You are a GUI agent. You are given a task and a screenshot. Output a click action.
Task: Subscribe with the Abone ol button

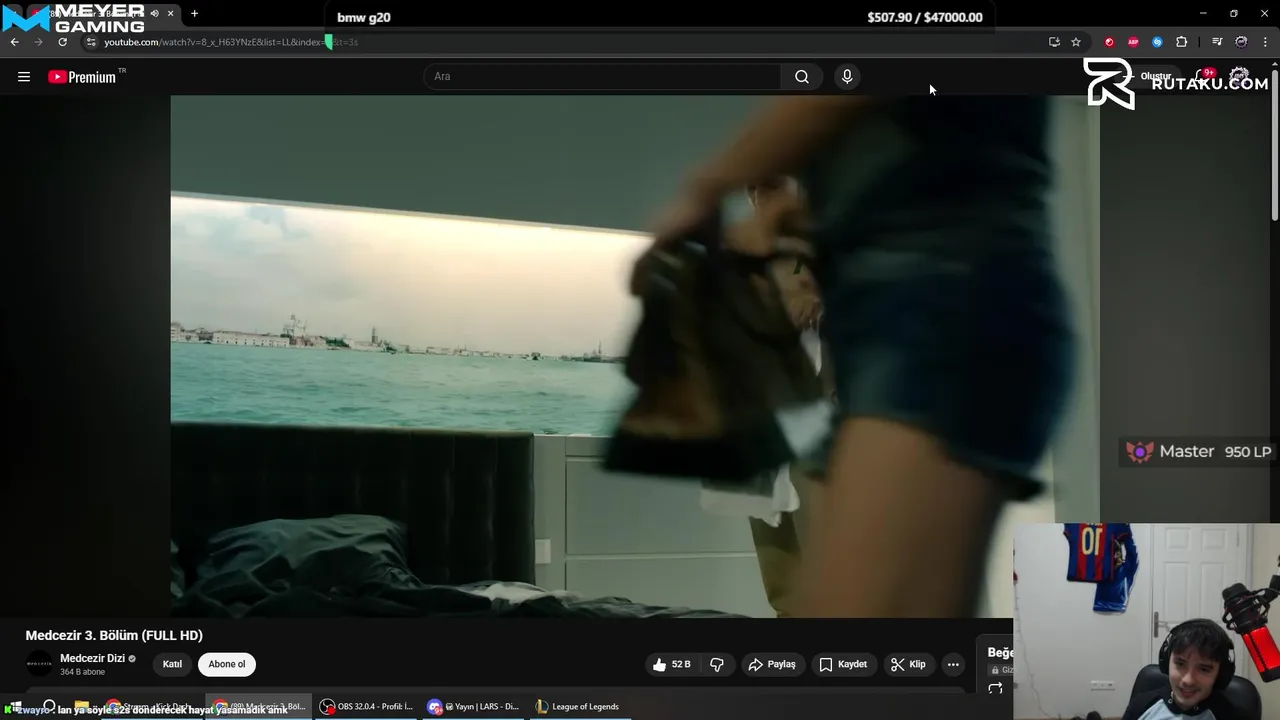(x=227, y=664)
